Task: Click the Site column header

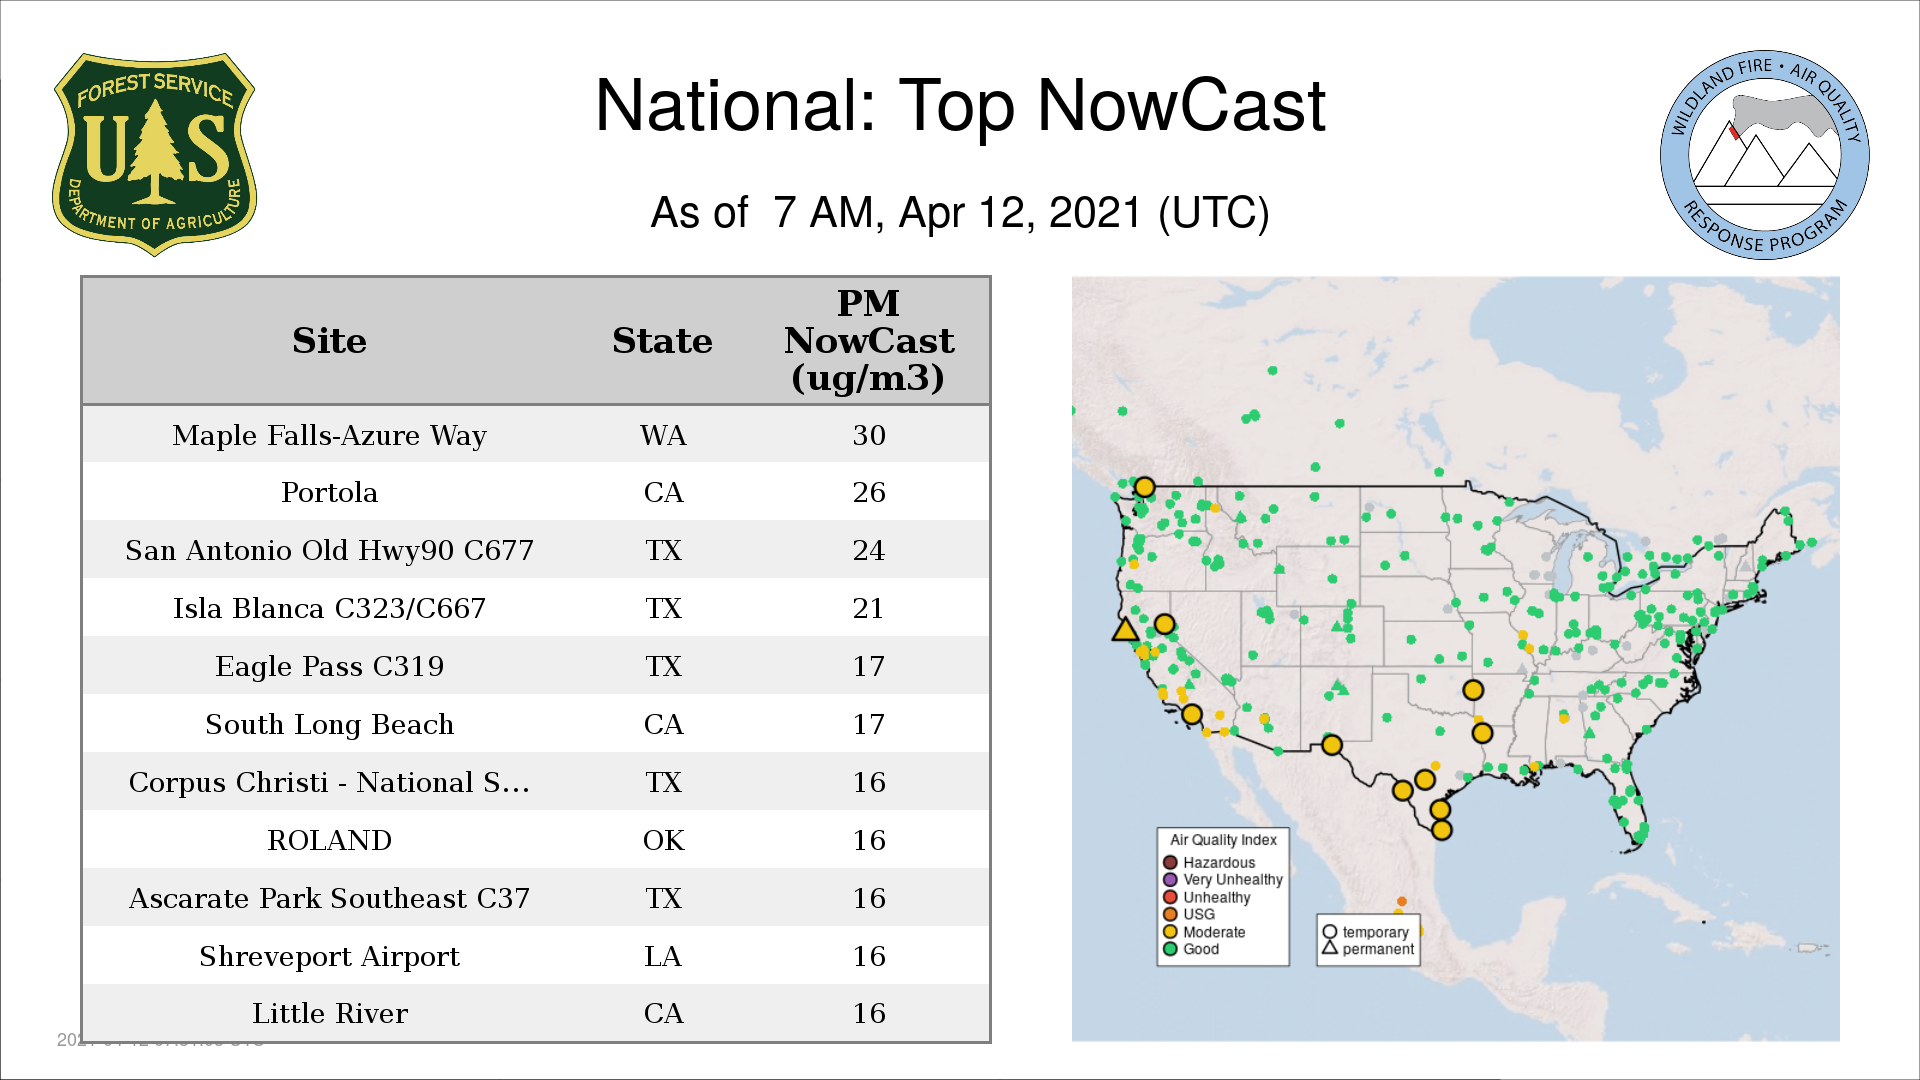Action: click(x=329, y=341)
